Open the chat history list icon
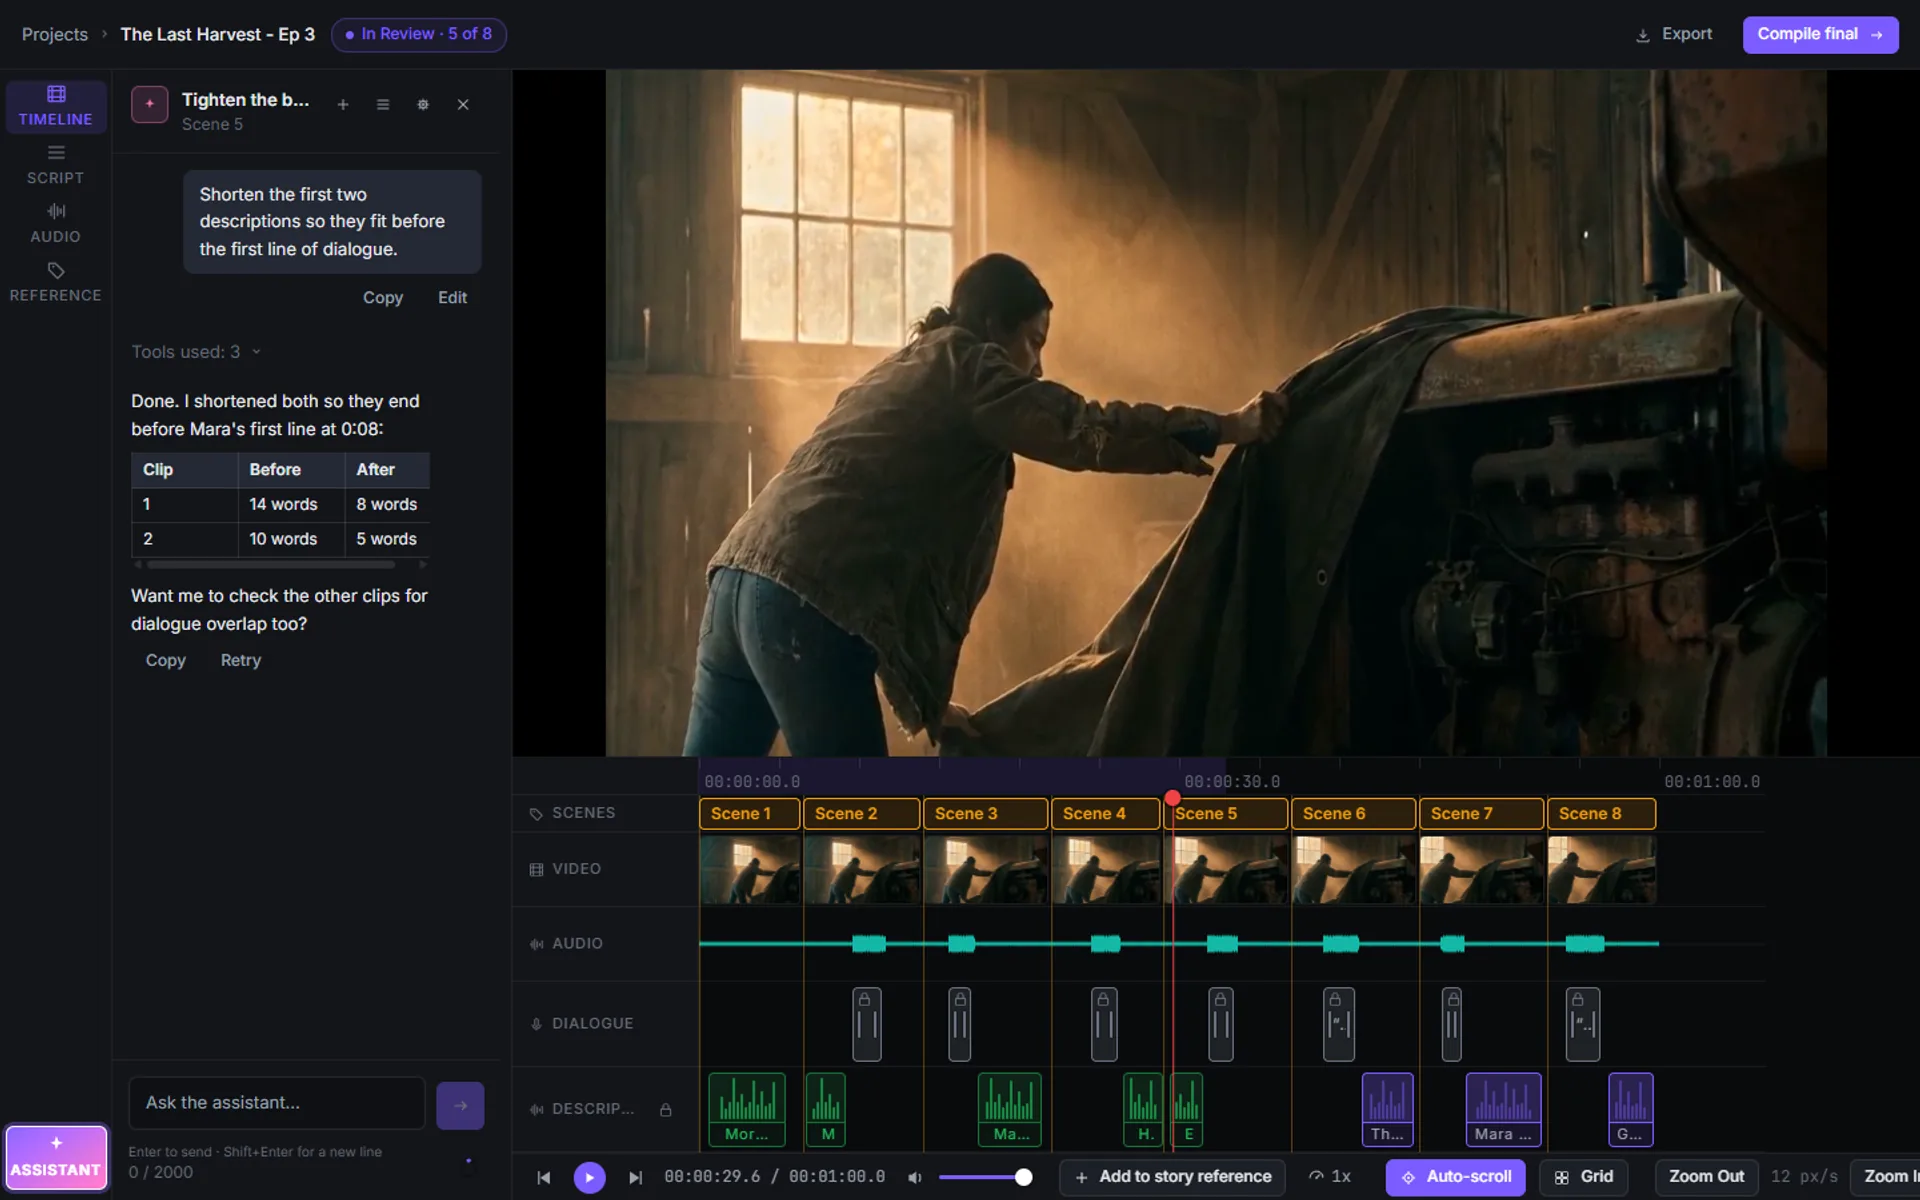This screenshot has height=1200, width=1920. point(383,104)
